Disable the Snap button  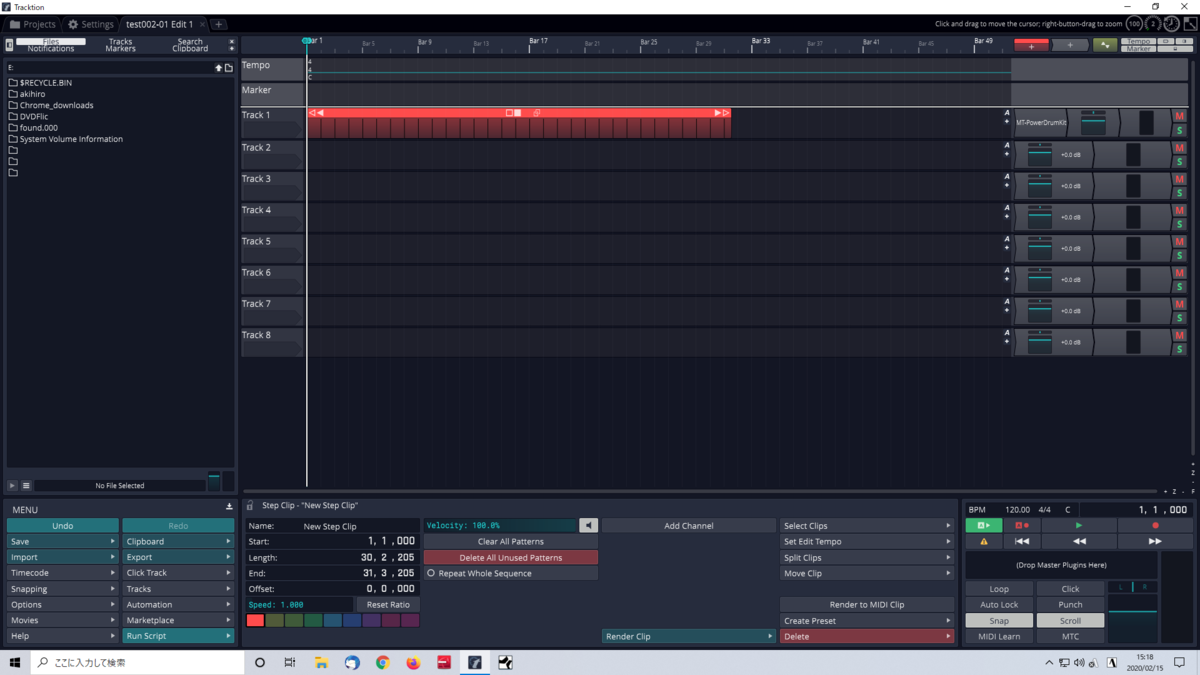pyautogui.click(x=999, y=620)
